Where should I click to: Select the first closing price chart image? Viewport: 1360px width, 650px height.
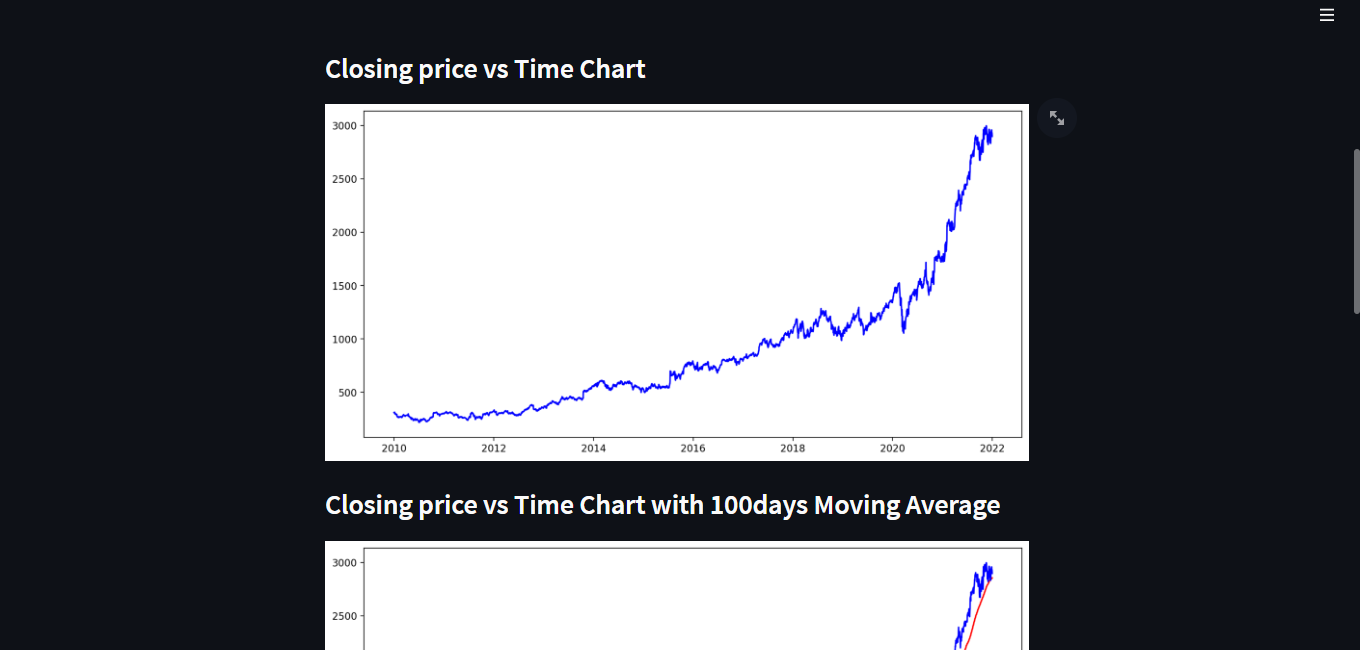(676, 281)
